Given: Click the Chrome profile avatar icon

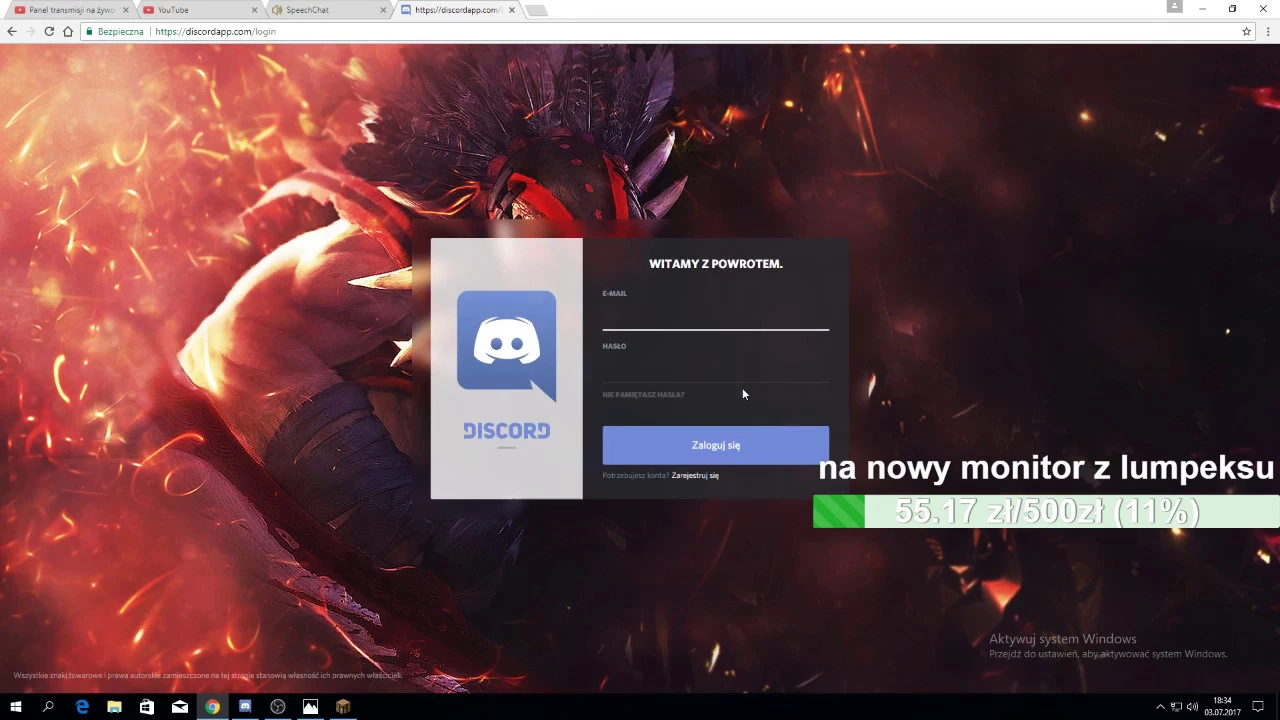Looking at the screenshot, I should click(x=1175, y=6).
